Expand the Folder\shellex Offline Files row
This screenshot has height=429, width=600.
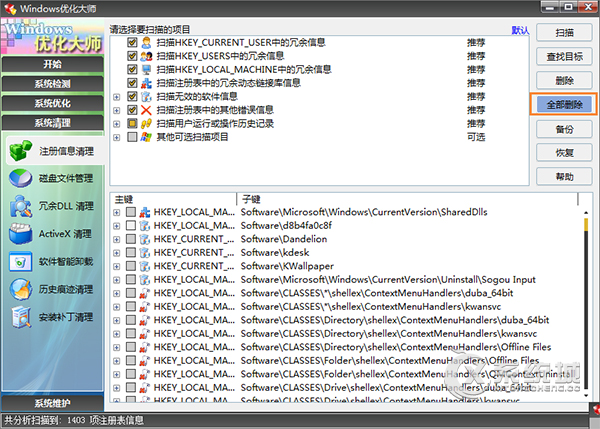click(x=117, y=361)
